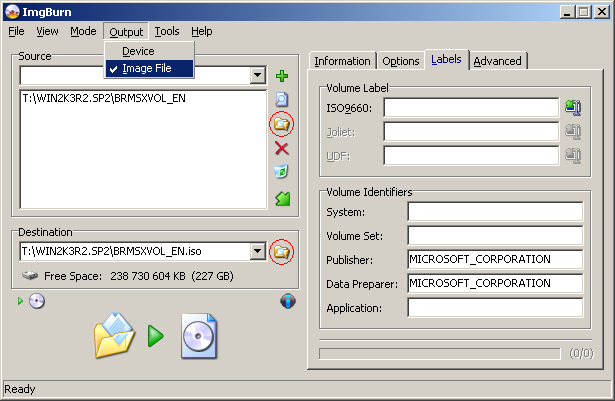Uncheck the Image File output option

pos(149,68)
